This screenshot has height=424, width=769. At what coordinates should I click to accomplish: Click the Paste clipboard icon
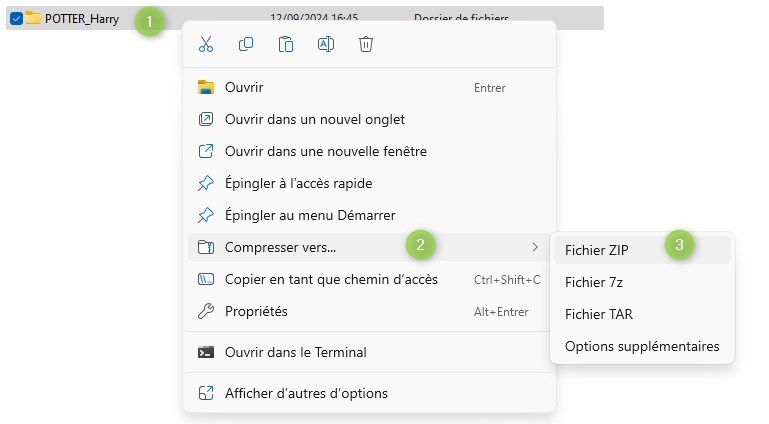click(286, 44)
